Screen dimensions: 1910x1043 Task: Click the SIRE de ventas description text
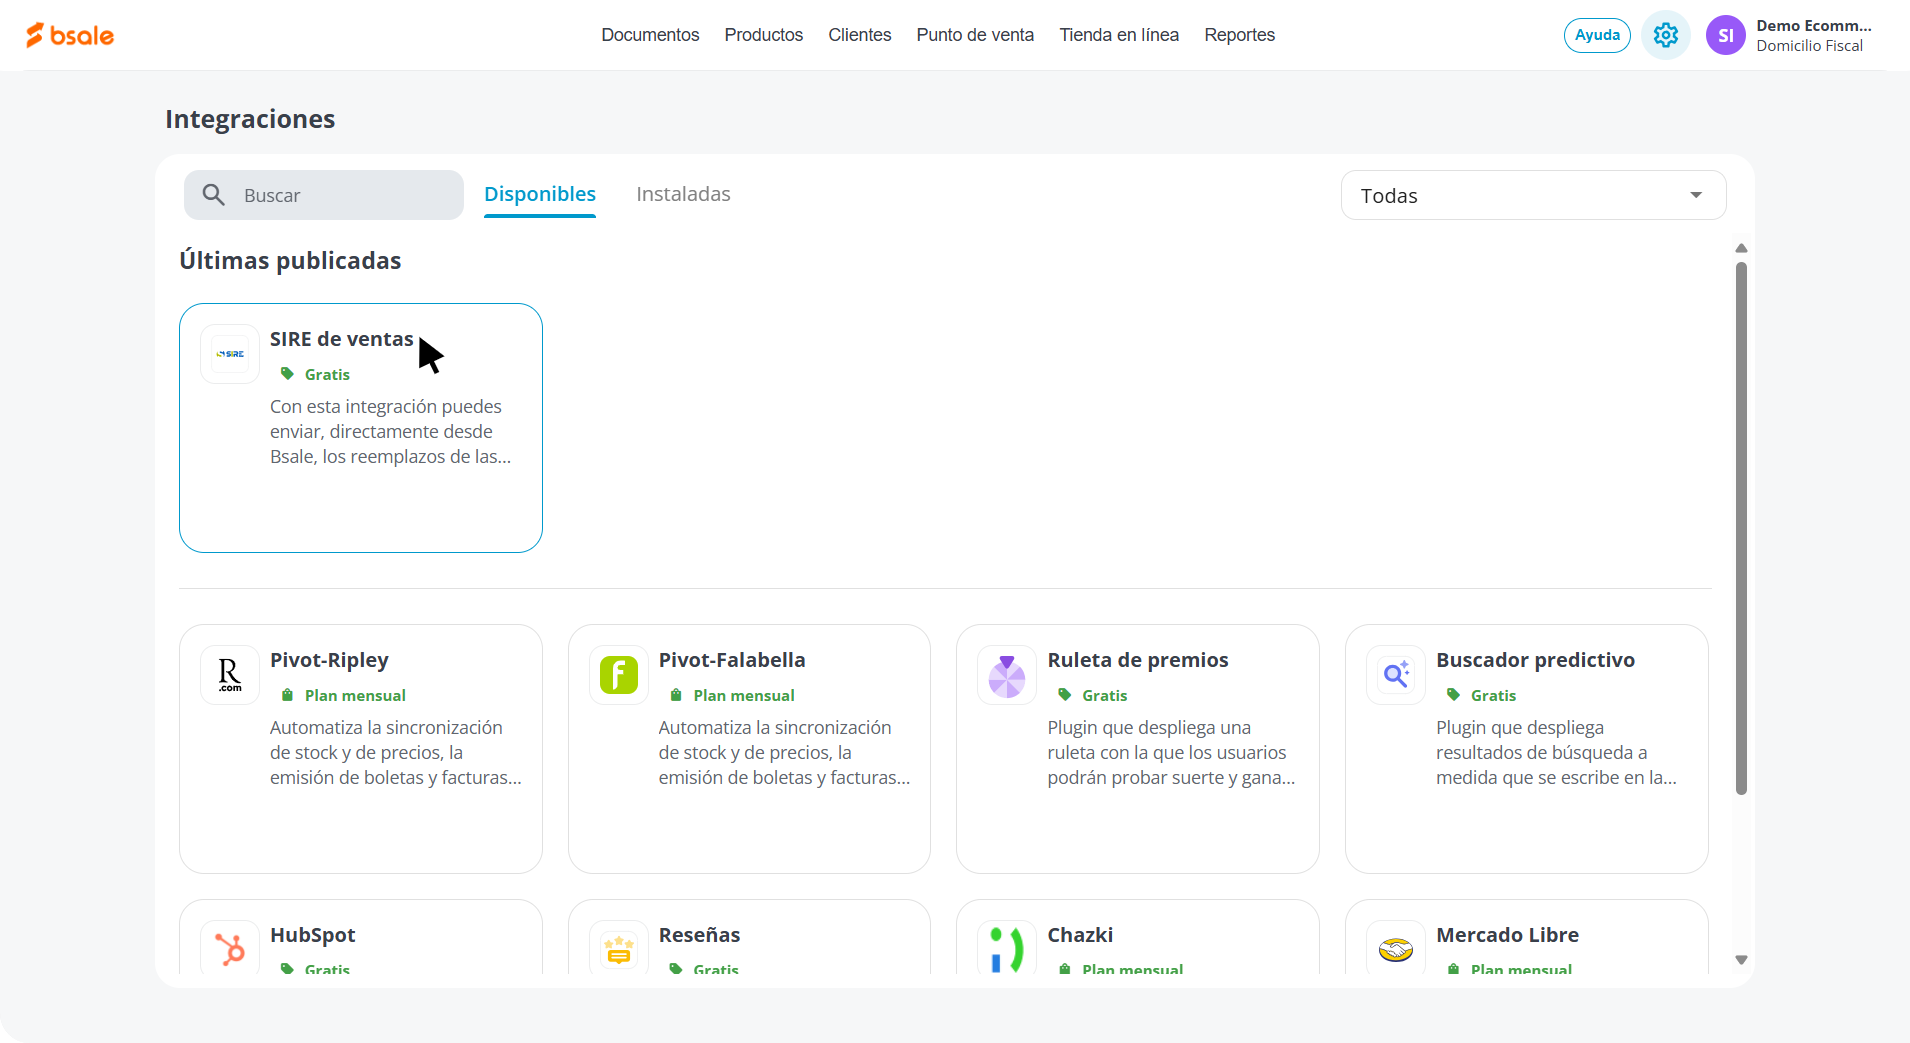click(x=391, y=432)
